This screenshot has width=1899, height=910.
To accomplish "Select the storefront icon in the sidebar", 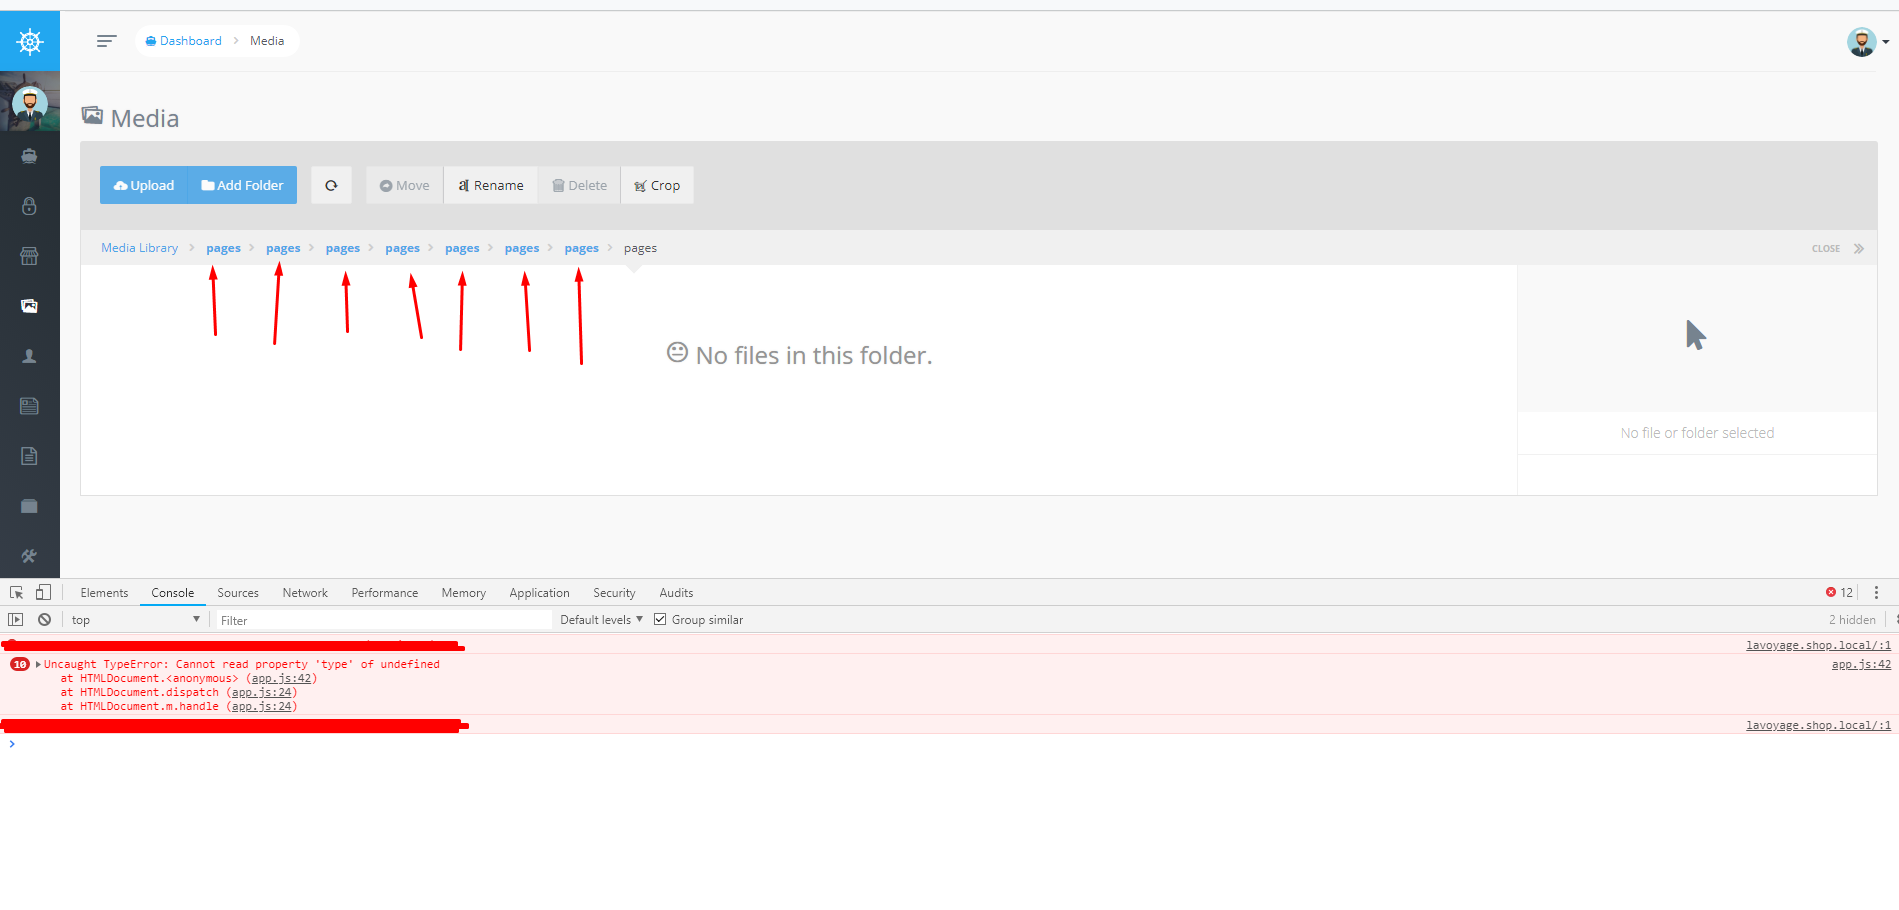I will click(29, 256).
